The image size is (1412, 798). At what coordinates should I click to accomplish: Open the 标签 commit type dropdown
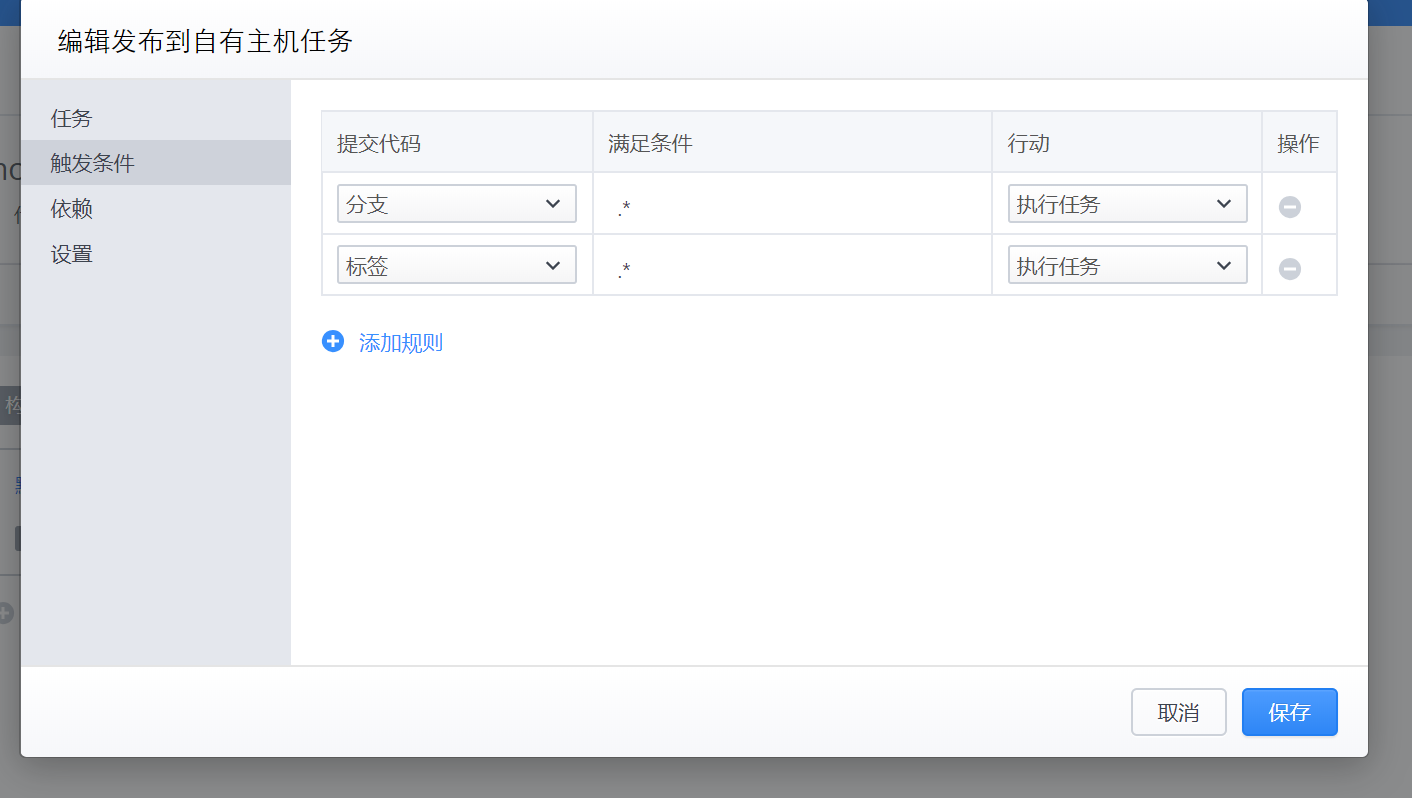(457, 266)
